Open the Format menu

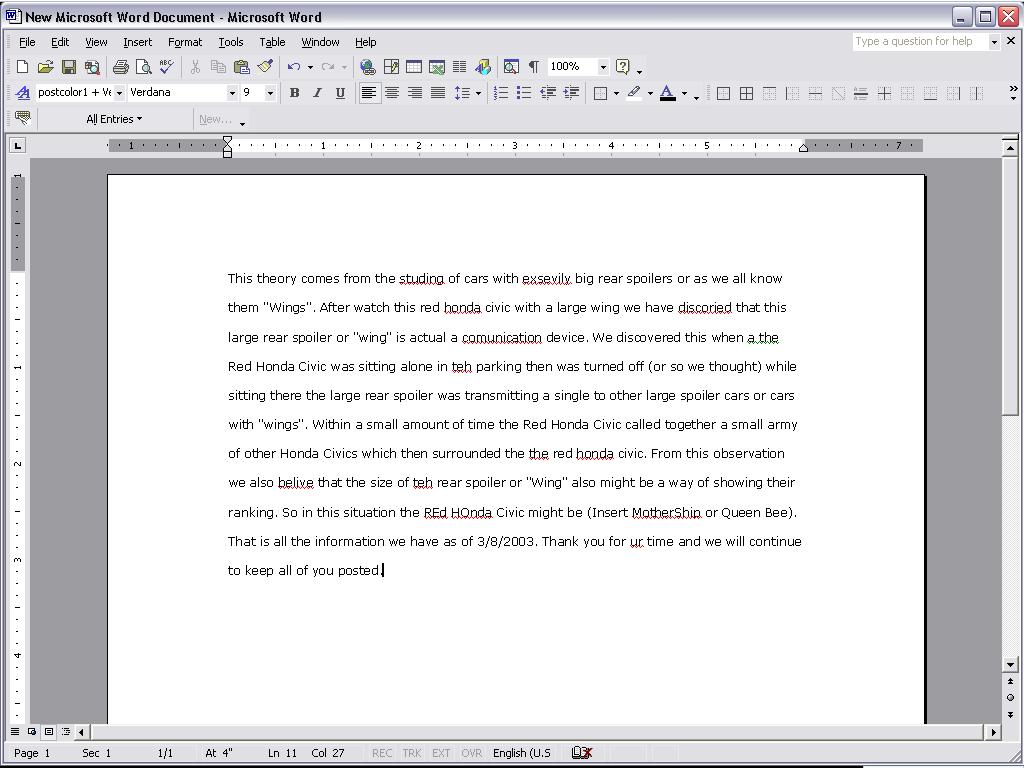[x=185, y=42]
